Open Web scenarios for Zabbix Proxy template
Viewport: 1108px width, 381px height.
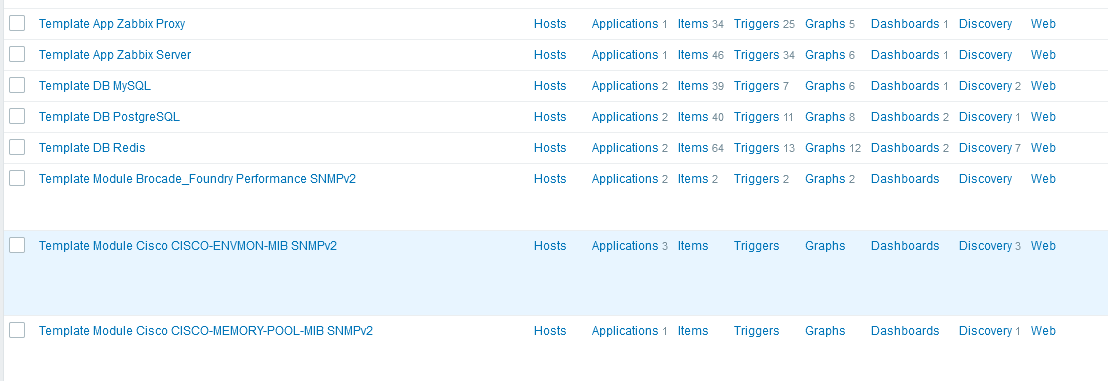(1043, 24)
